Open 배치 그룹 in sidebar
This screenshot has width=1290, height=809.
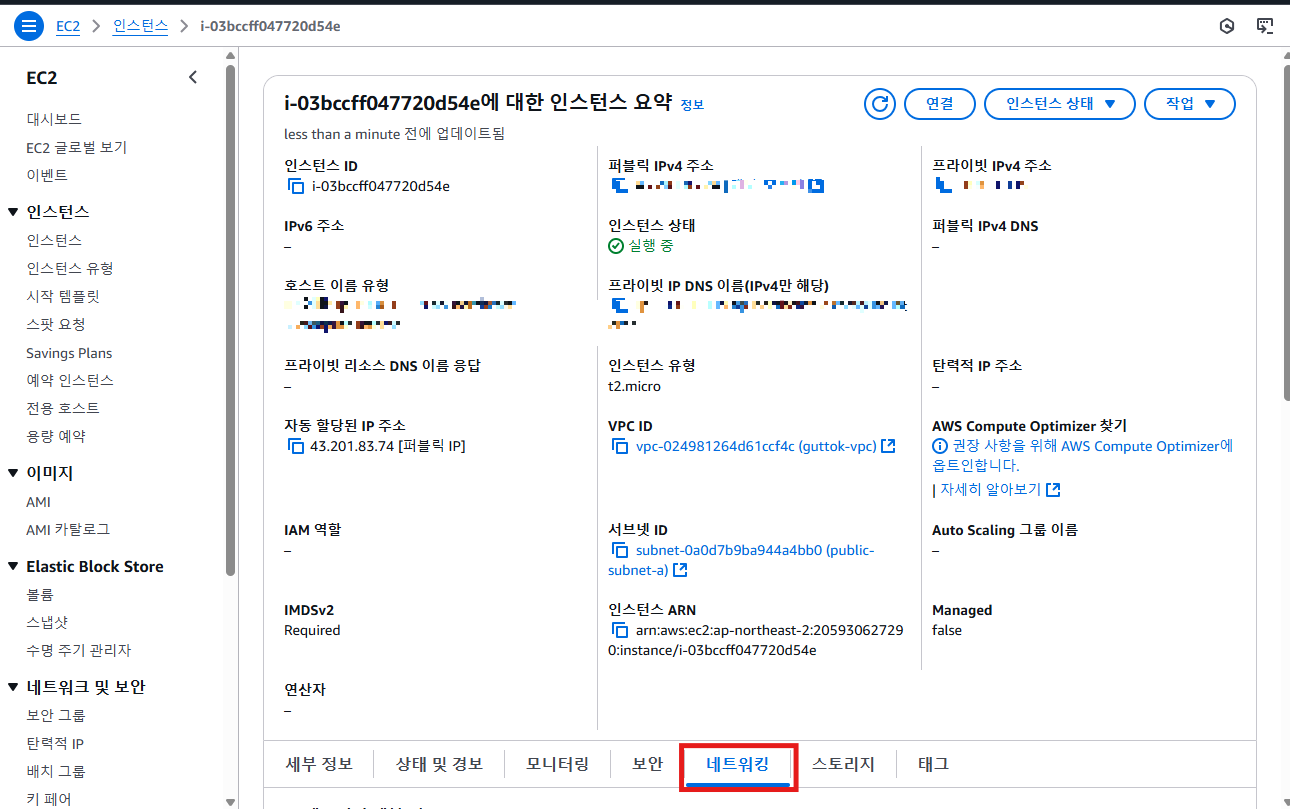coord(56,771)
